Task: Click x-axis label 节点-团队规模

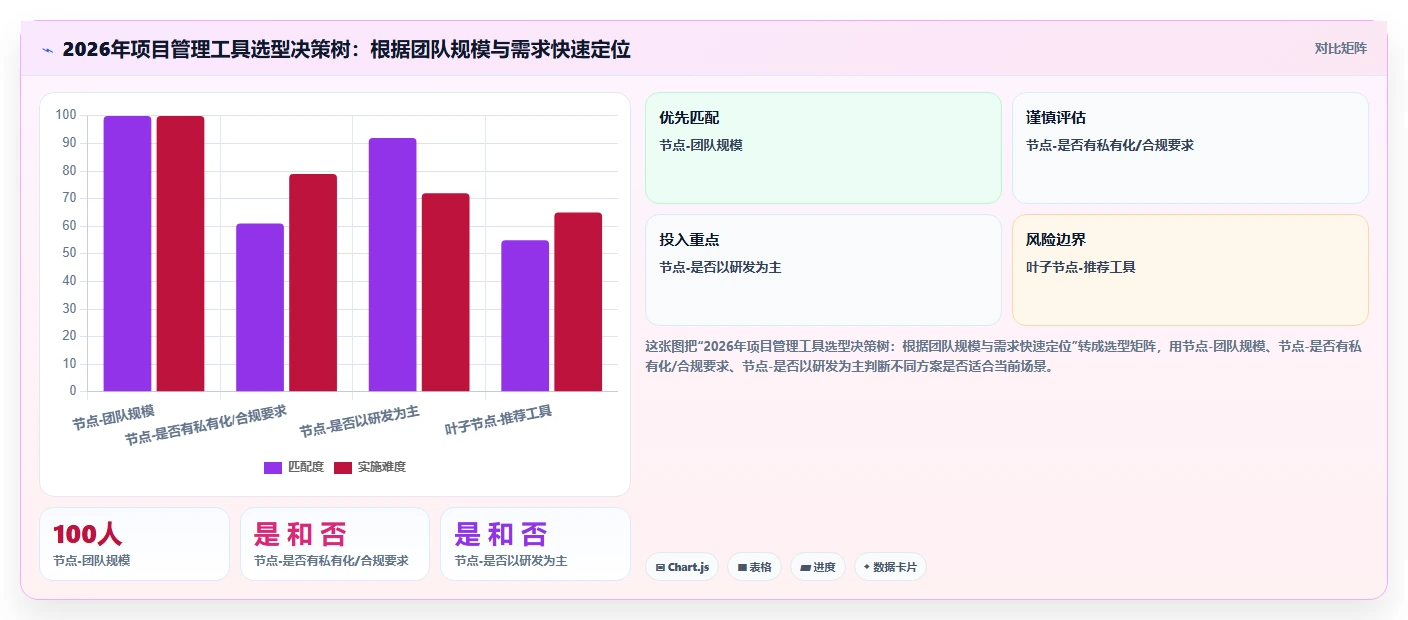Action: pos(114,418)
